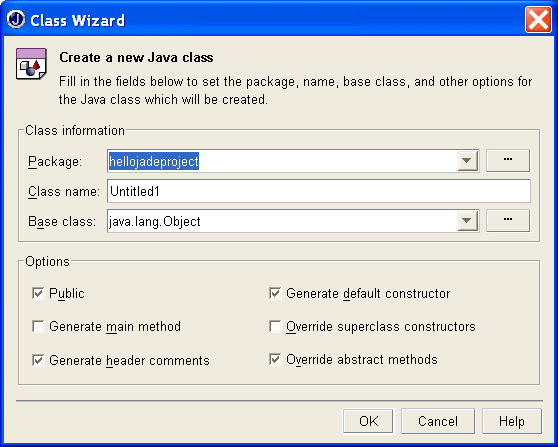Select the Package text field

point(283,161)
